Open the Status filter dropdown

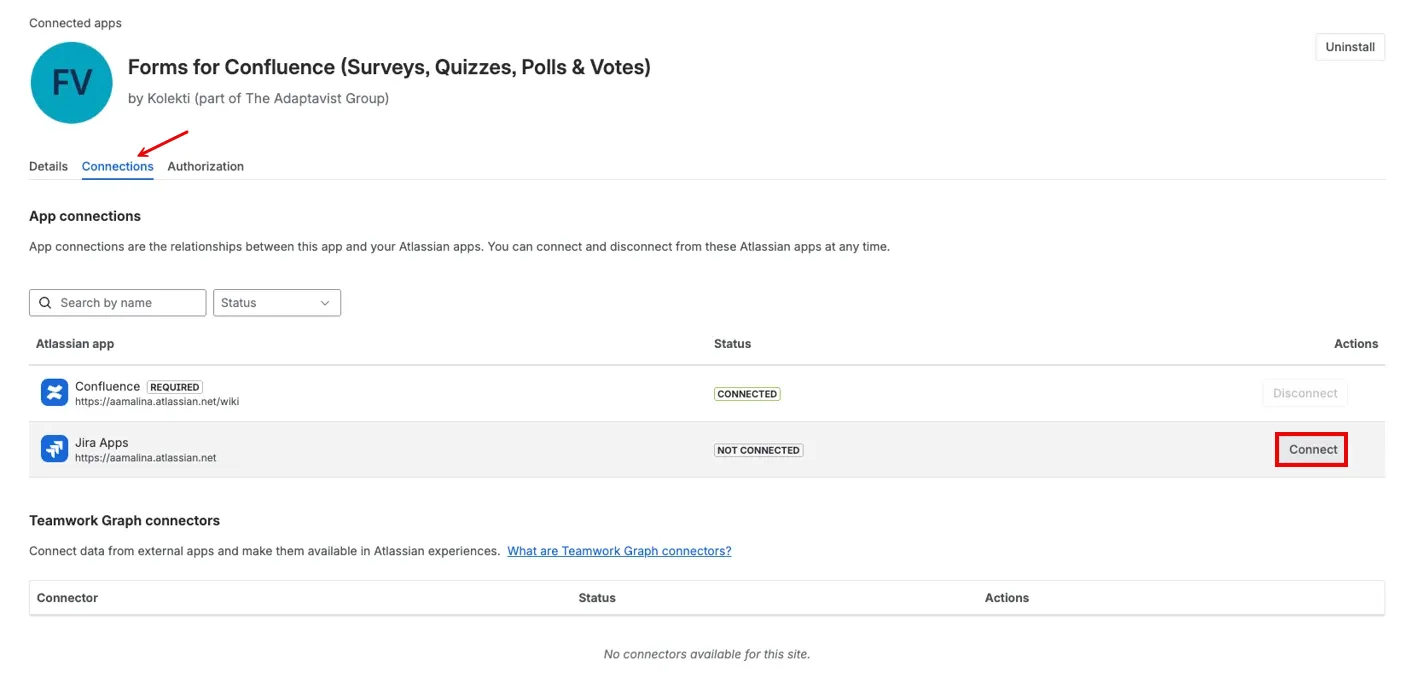pyautogui.click(x=277, y=303)
